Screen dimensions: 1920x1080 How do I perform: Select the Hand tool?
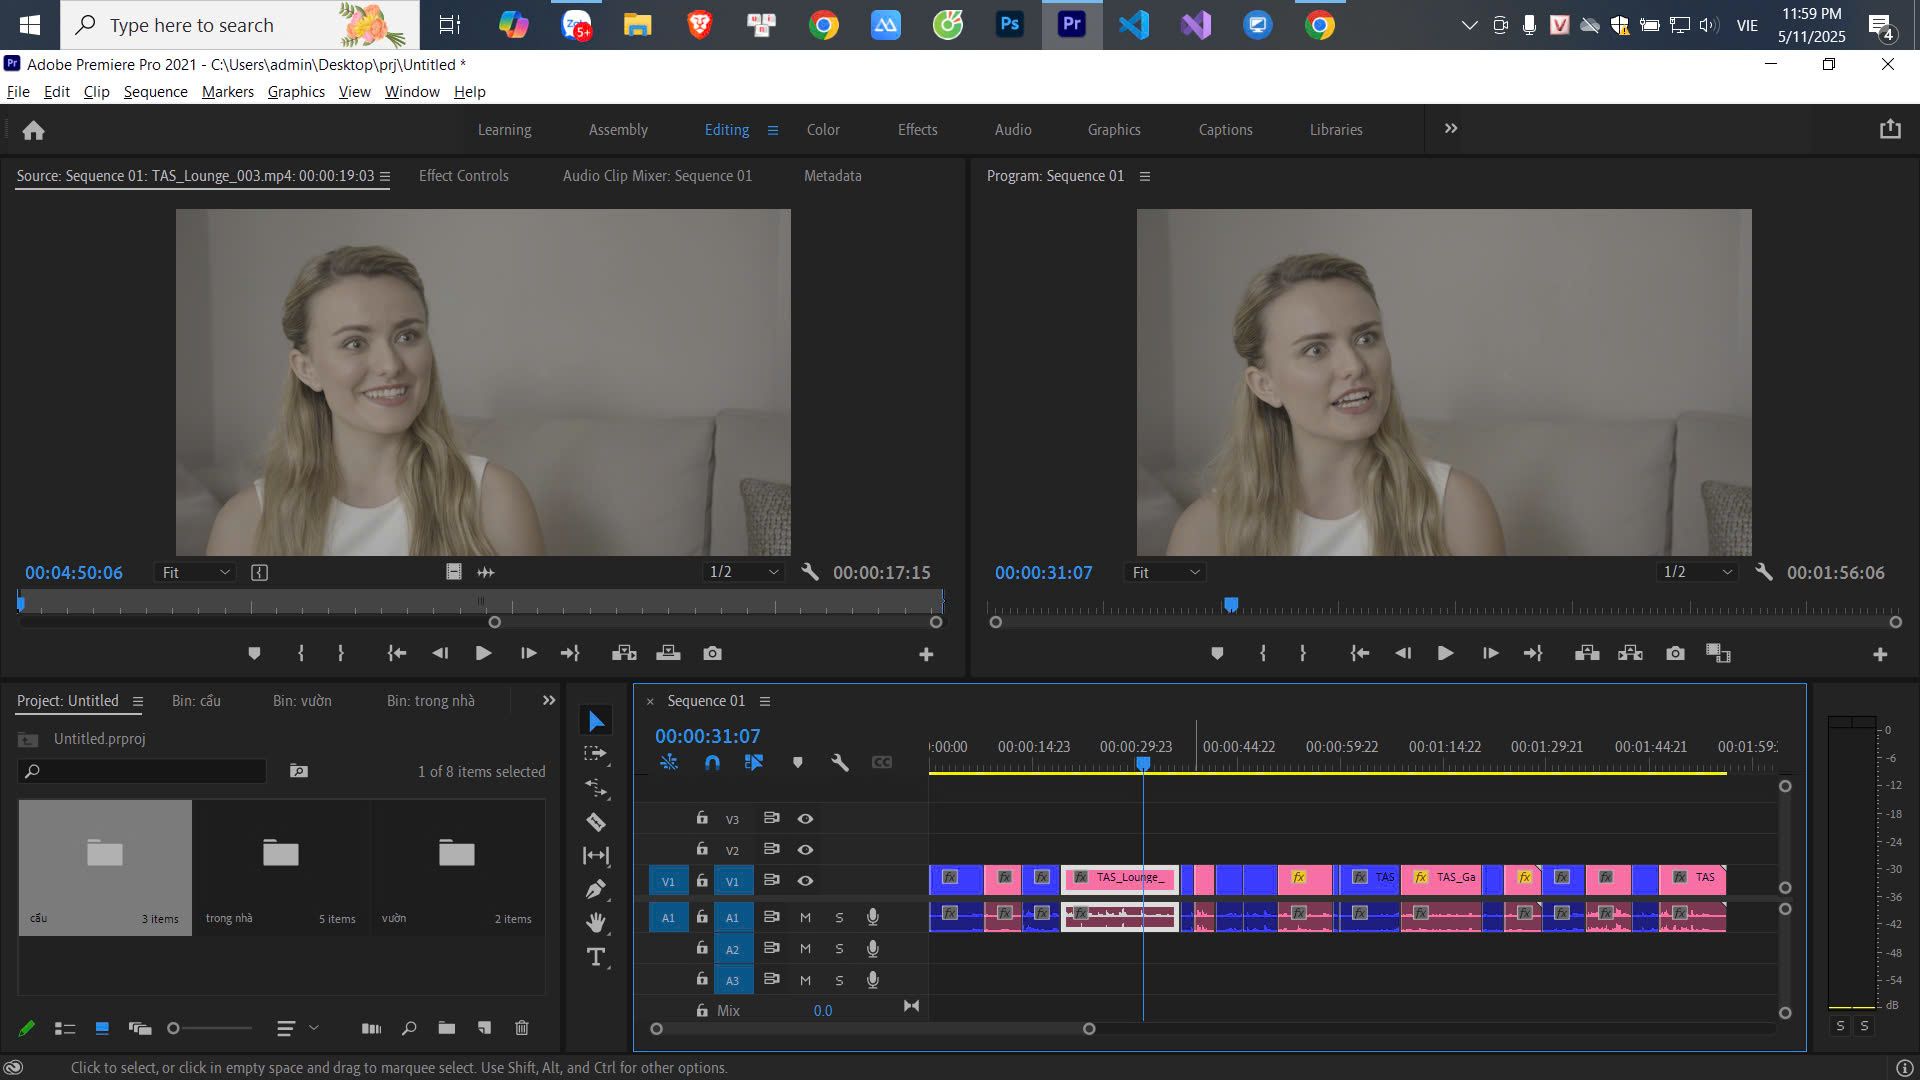pos(596,923)
